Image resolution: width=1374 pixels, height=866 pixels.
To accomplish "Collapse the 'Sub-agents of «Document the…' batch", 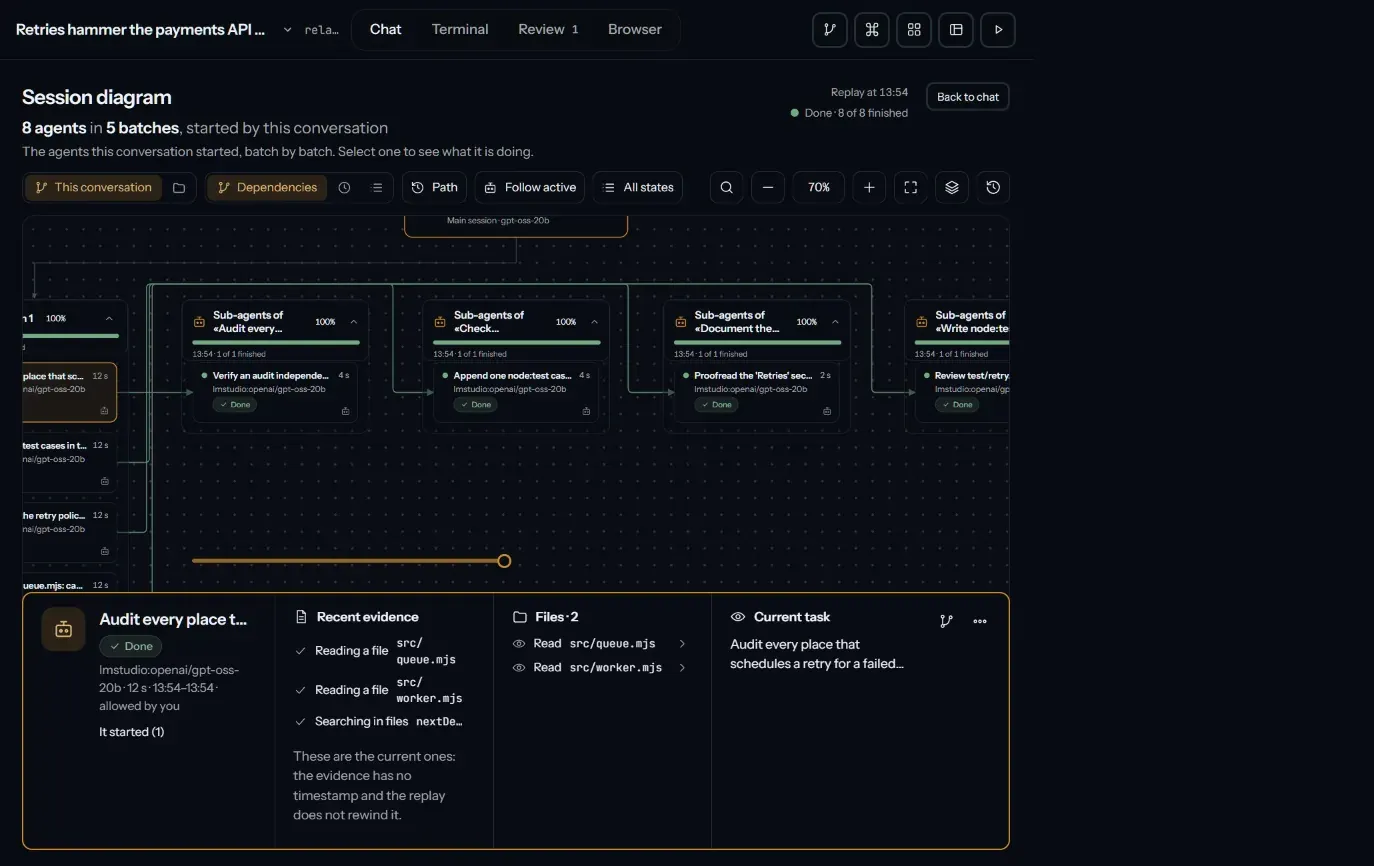I will click(836, 322).
